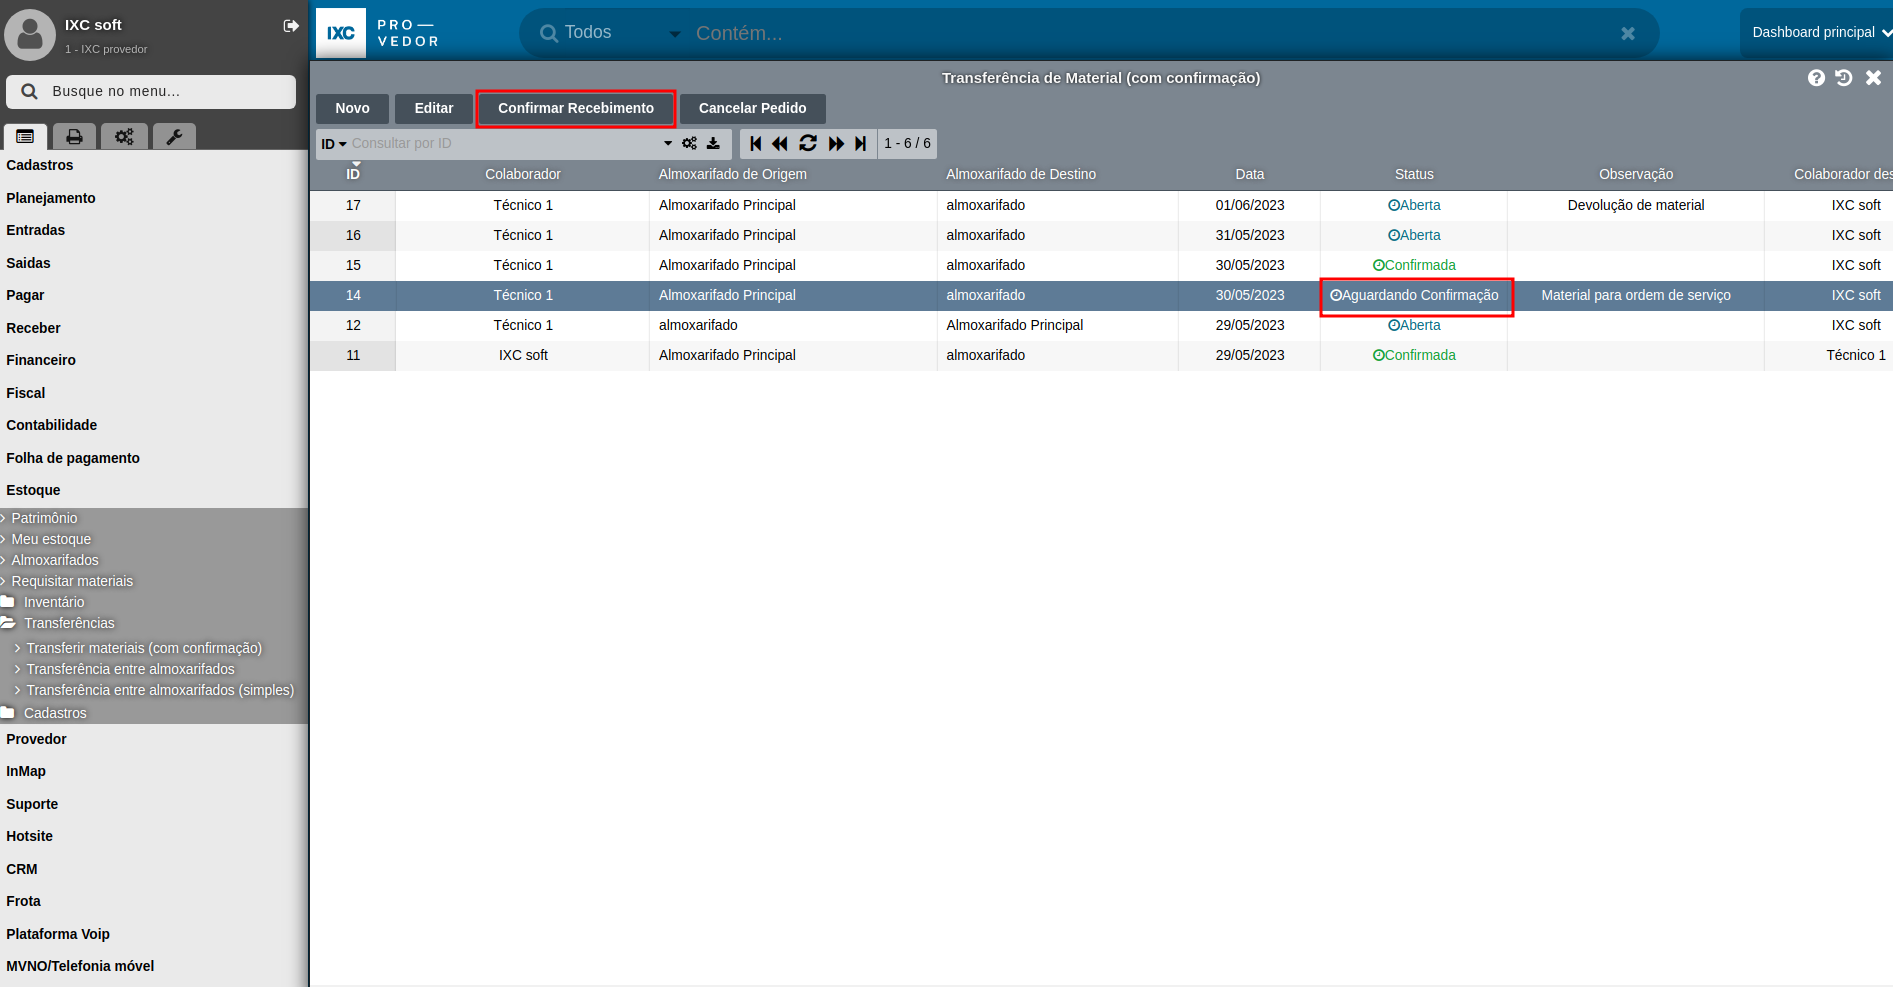The image size is (1893, 987).
Task: Go to the last page of records
Action: coord(860,144)
